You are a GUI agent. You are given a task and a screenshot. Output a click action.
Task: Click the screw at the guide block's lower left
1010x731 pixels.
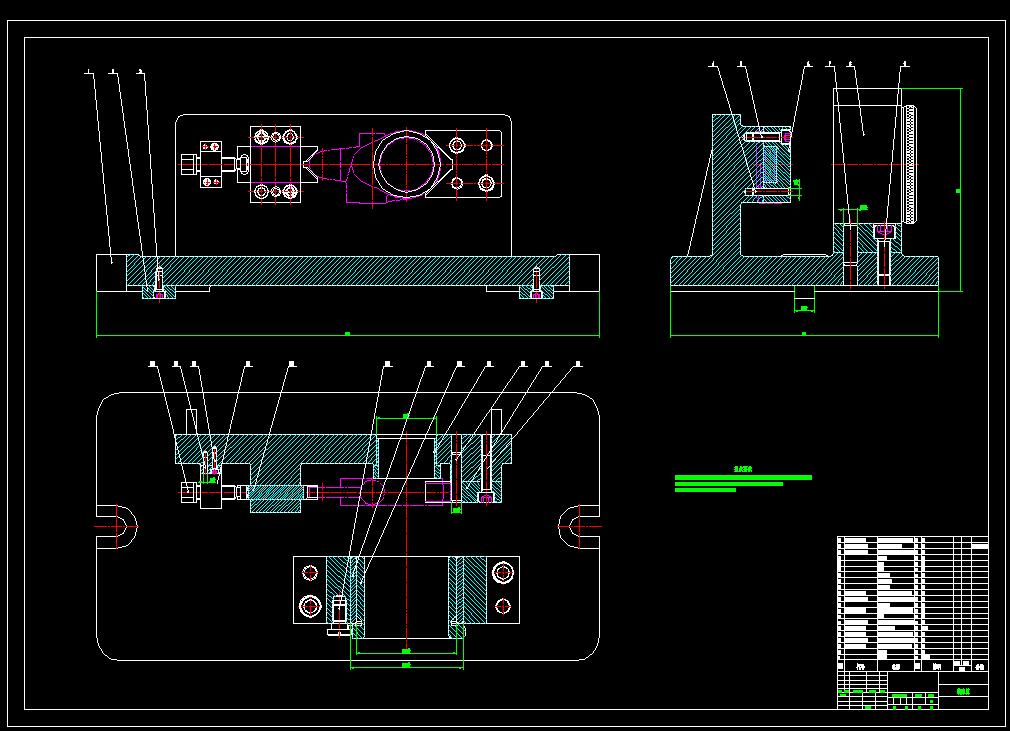339,616
